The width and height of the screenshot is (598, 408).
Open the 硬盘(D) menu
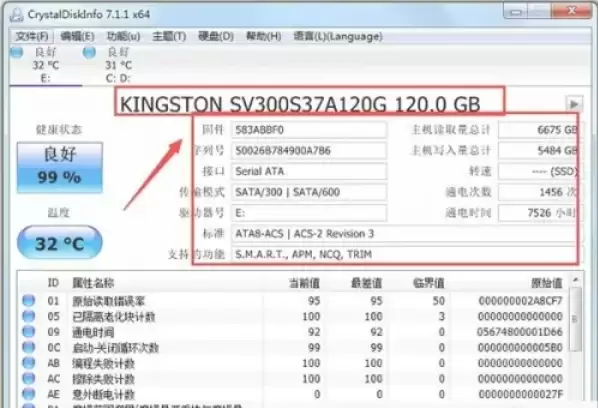pos(215,37)
